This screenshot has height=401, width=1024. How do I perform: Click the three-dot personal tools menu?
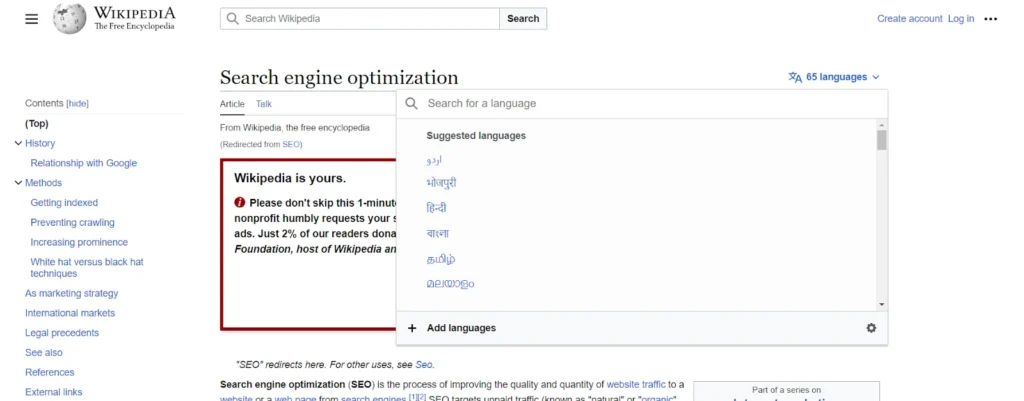click(991, 19)
